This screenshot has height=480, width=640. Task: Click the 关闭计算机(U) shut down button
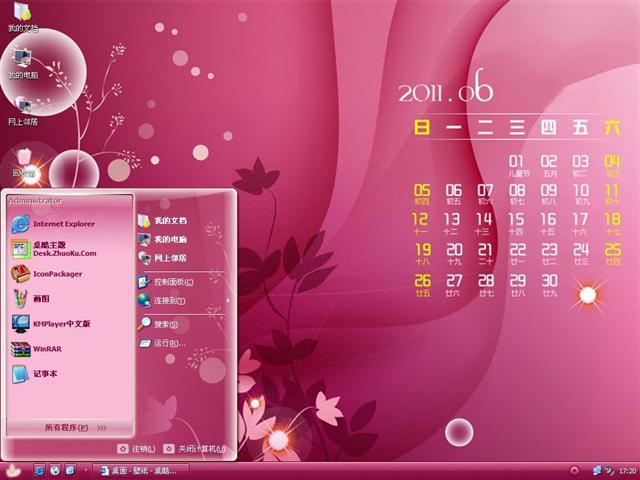194,449
